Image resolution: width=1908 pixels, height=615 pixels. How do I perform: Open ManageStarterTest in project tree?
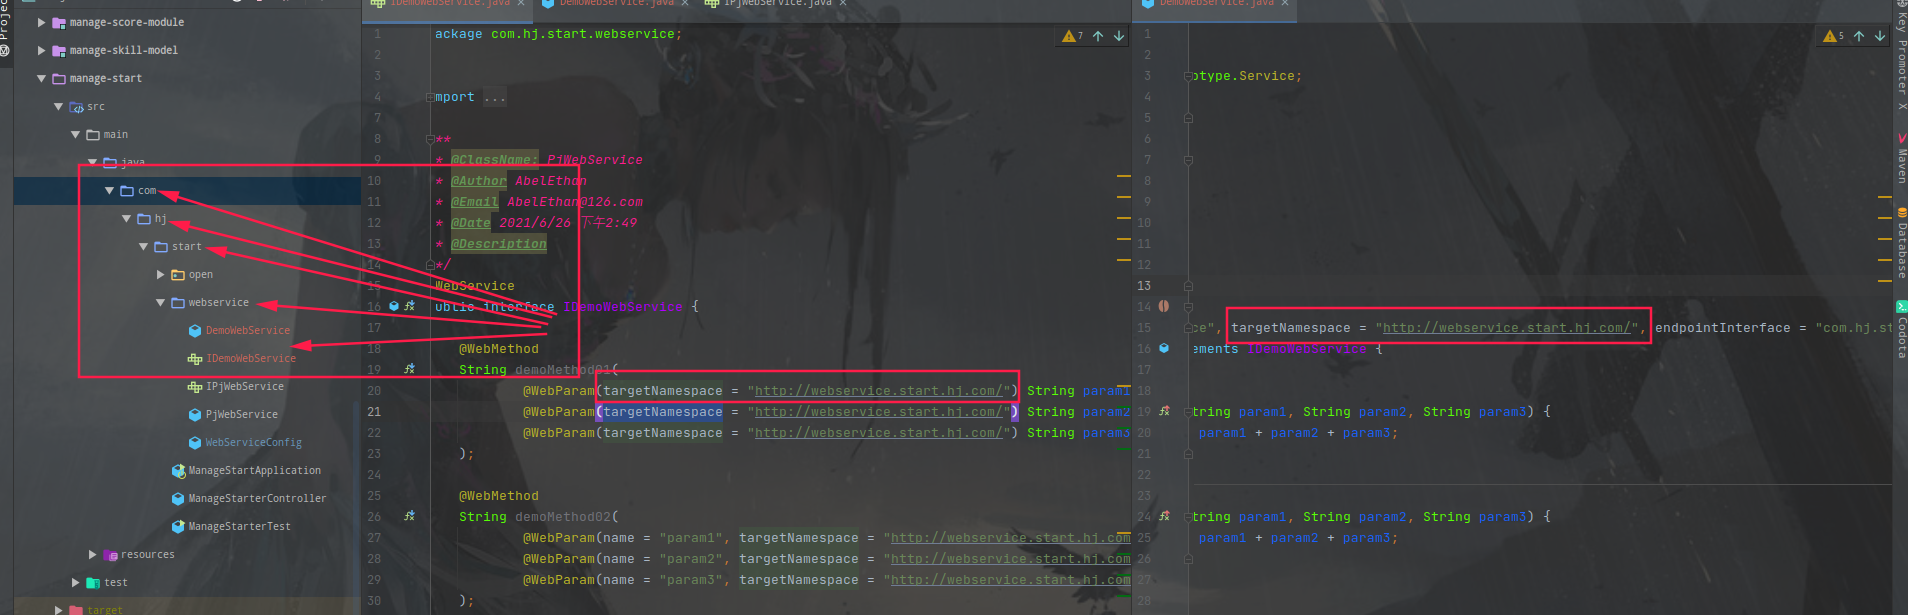240,526
